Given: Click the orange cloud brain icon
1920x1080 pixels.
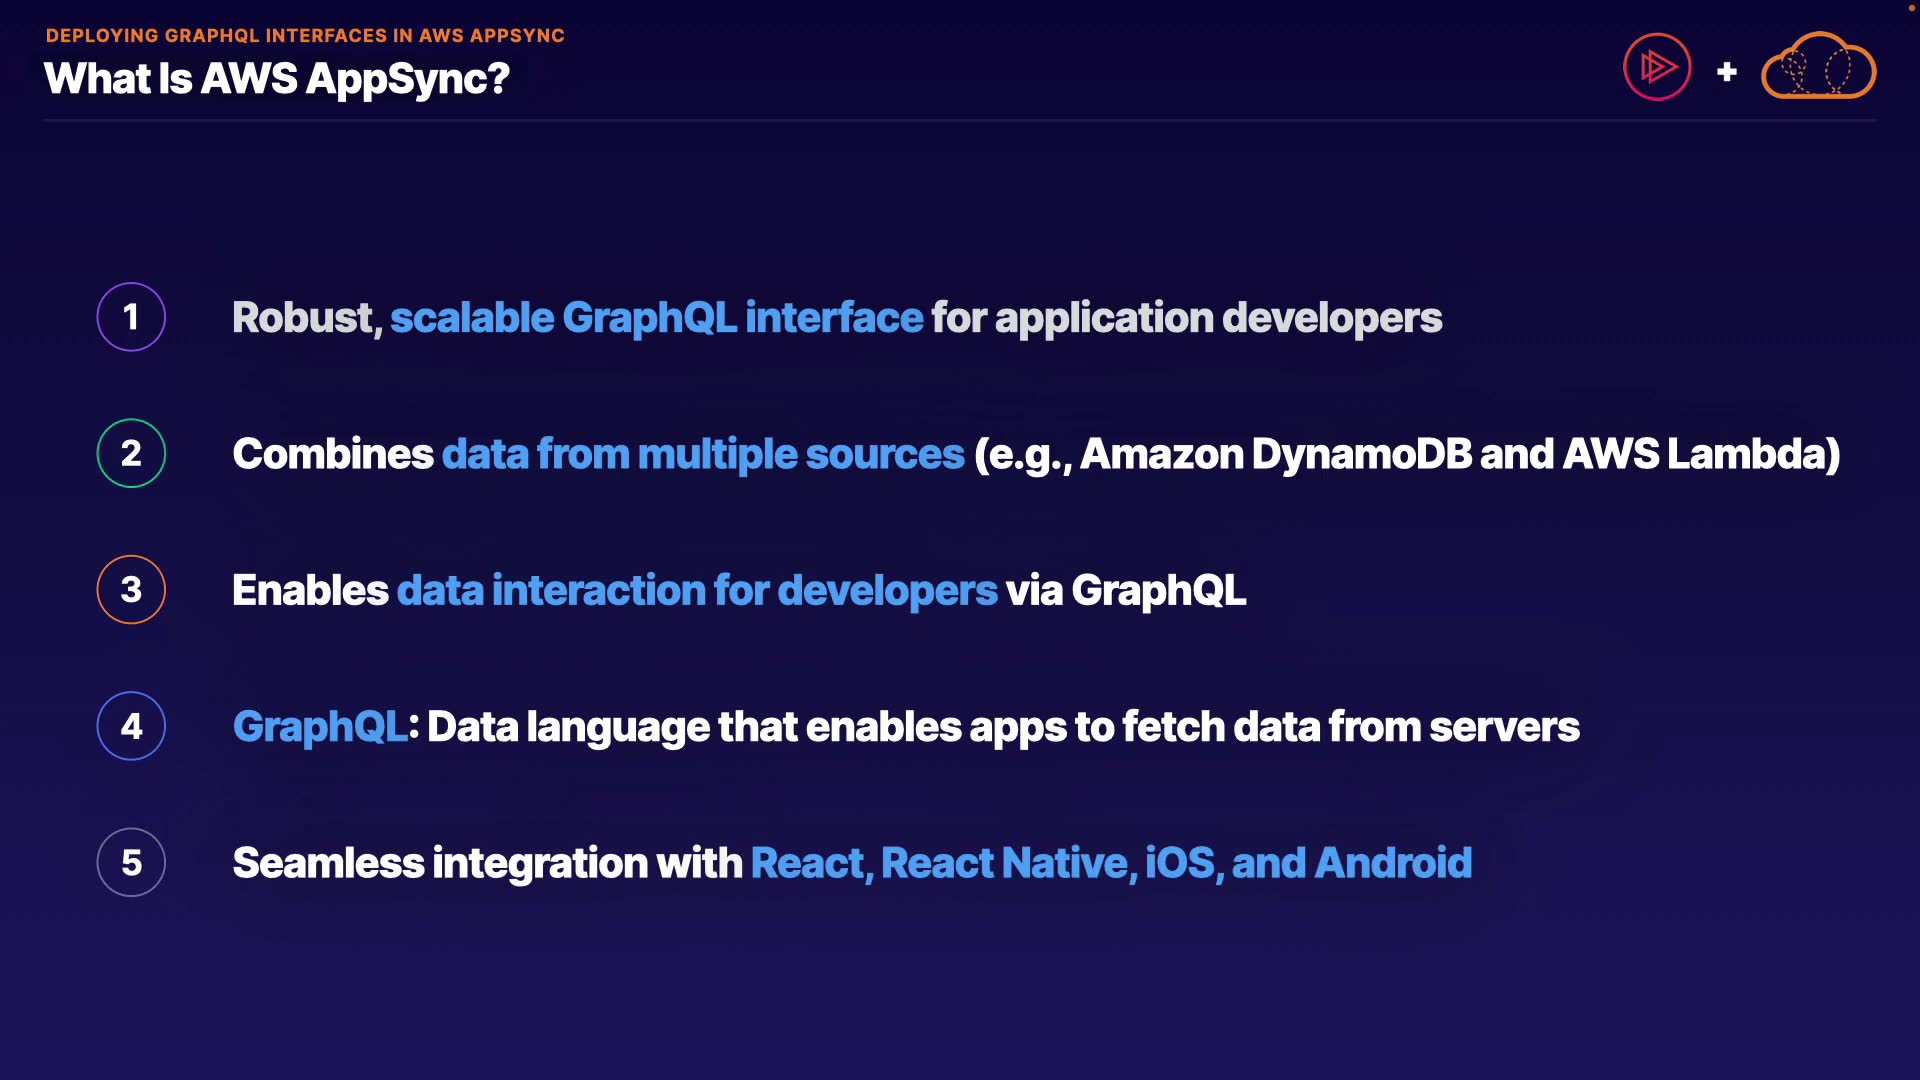Looking at the screenshot, I should (x=1818, y=67).
